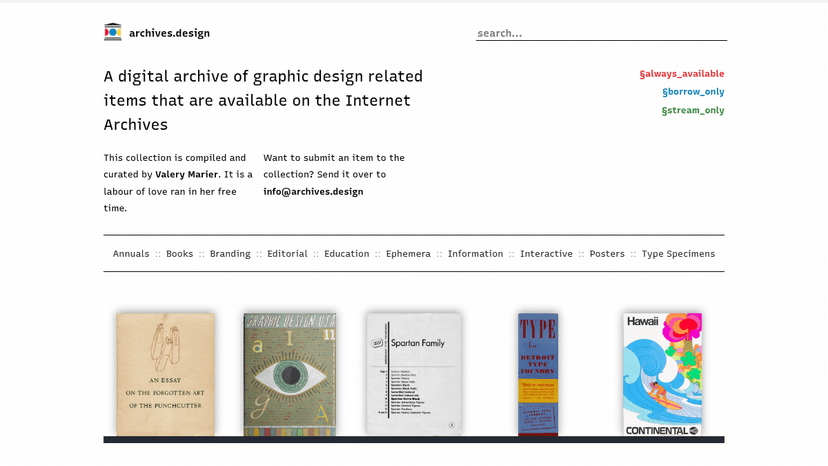The image size is (828, 466).
Task: Open the Valery Marier curator link
Action: [x=186, y=174]
